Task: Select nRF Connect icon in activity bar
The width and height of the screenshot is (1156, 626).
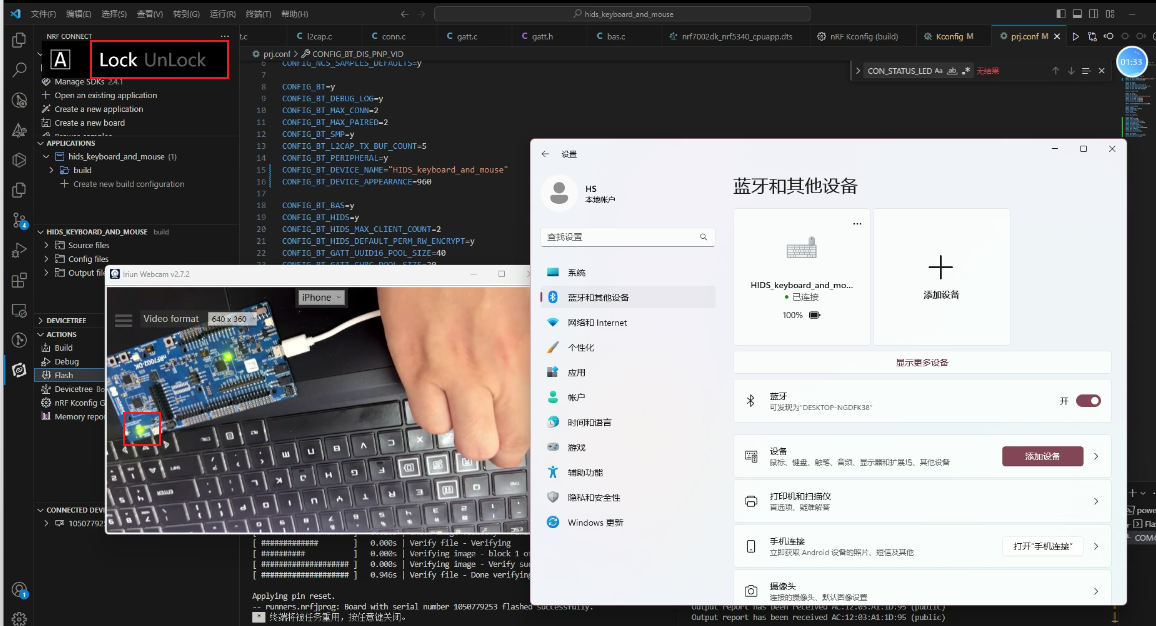Action: point(19,370)
